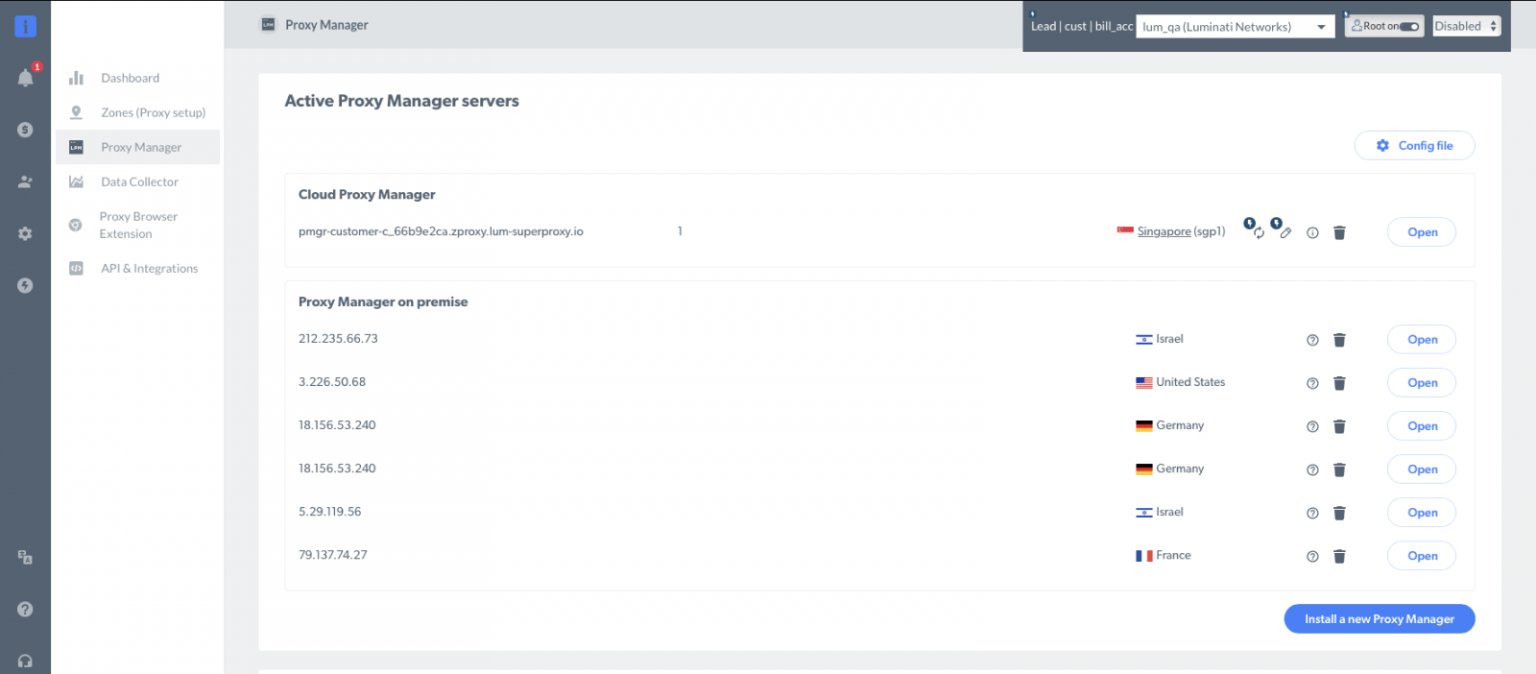This screenshot has width=1536, height=674.
Task: Open the settings gear in left sidebar
Action: (x=25, y=233)
